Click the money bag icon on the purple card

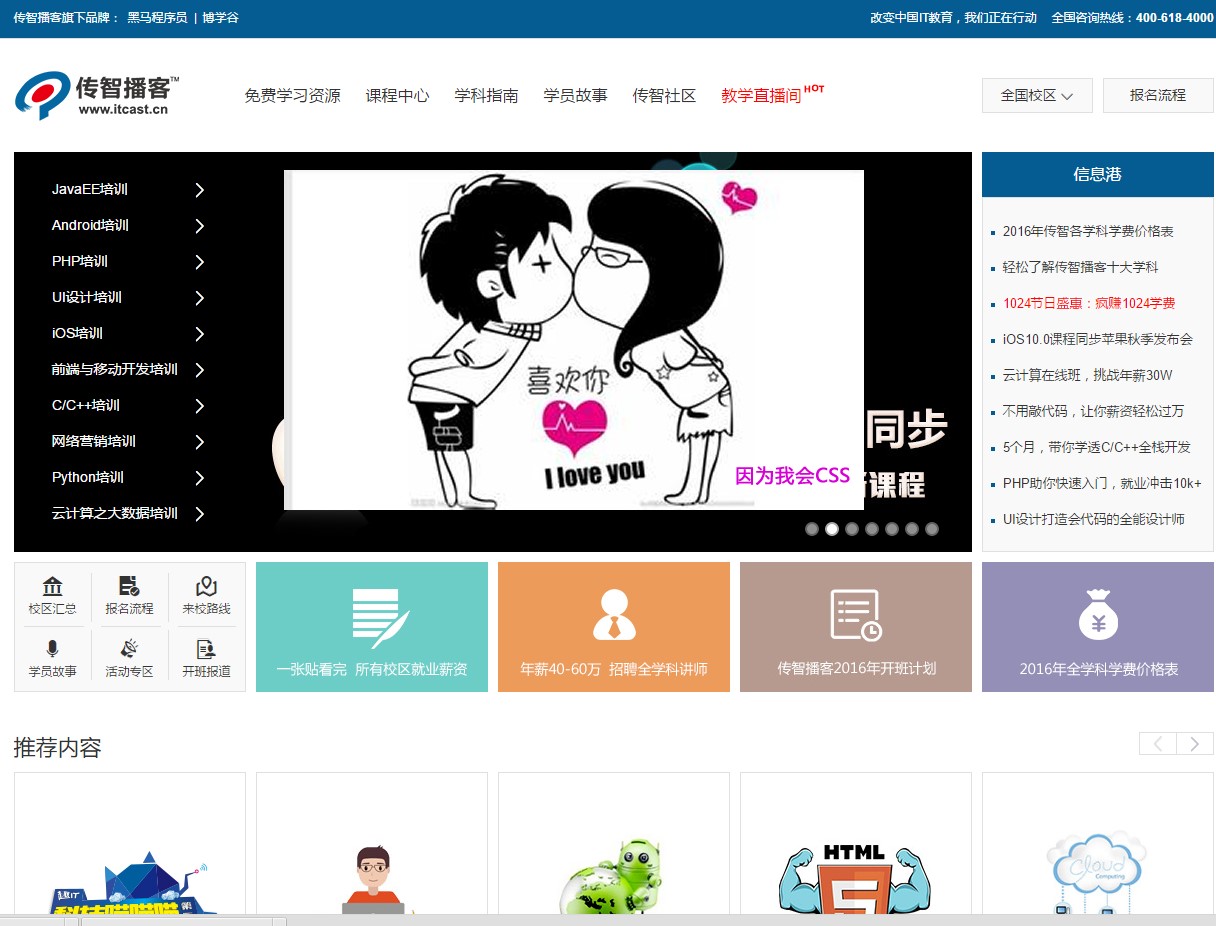click(x=1098, y=615)
